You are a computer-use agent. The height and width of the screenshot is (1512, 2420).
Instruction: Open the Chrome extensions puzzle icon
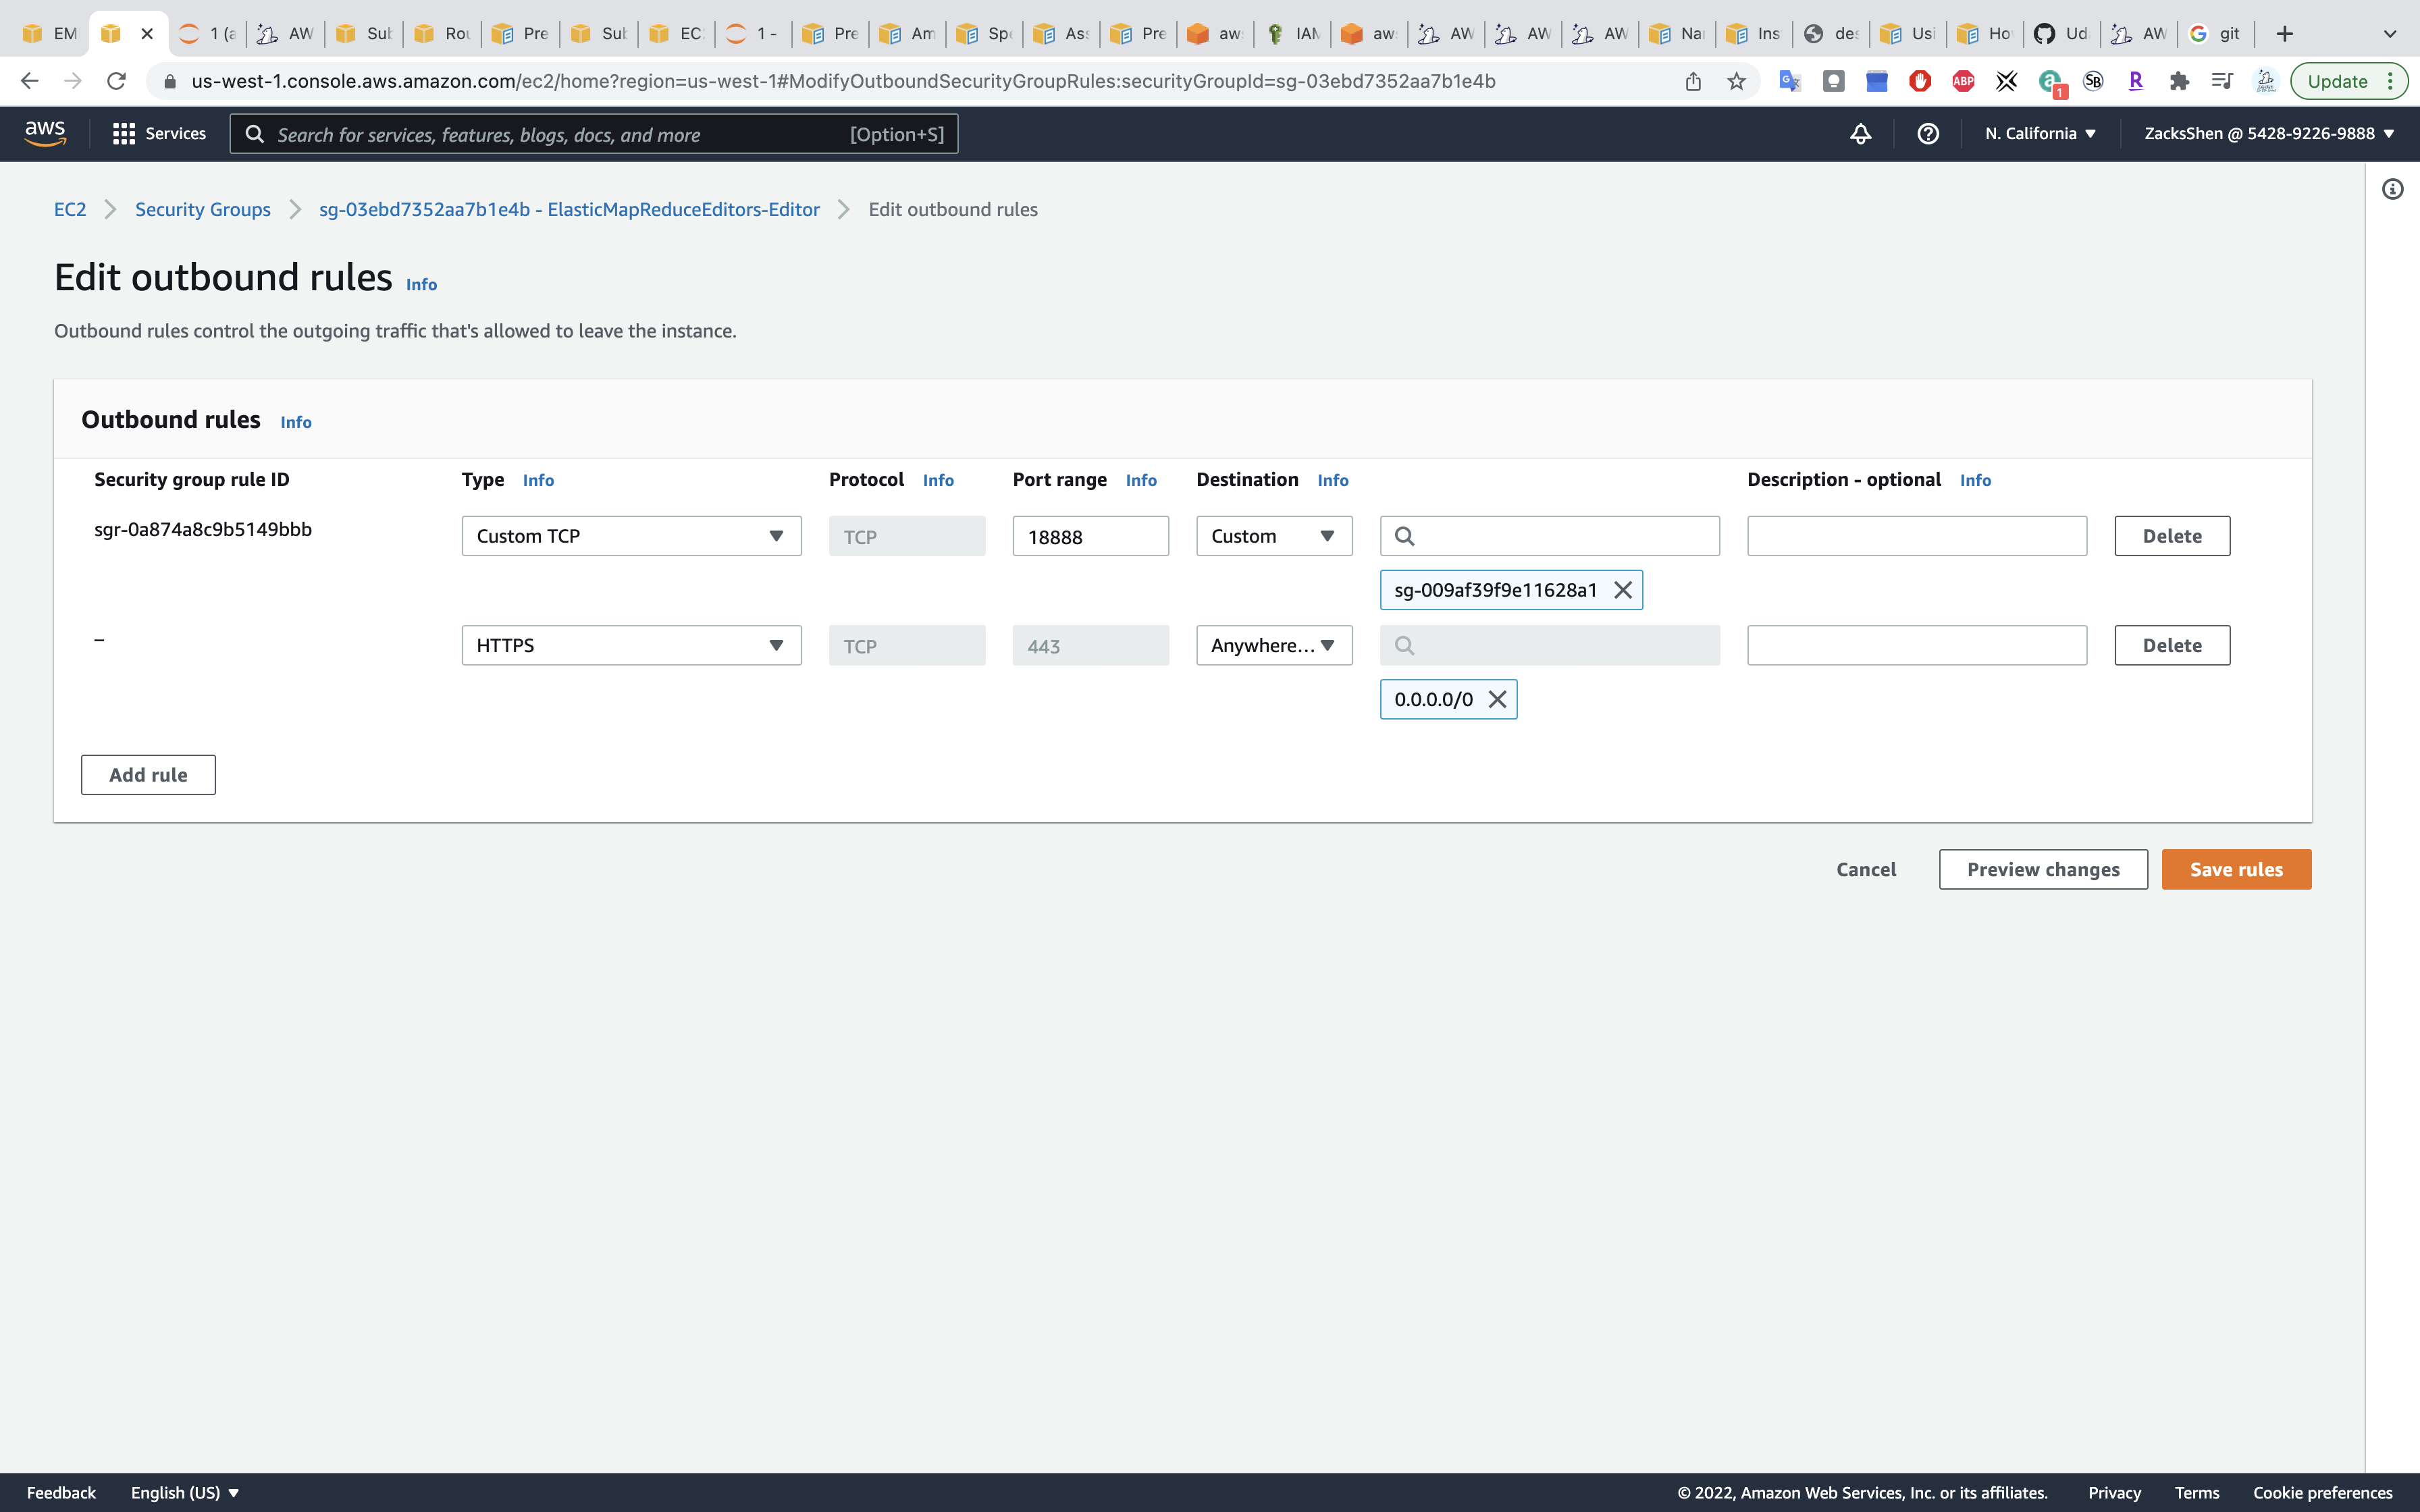pos(2179,82)
